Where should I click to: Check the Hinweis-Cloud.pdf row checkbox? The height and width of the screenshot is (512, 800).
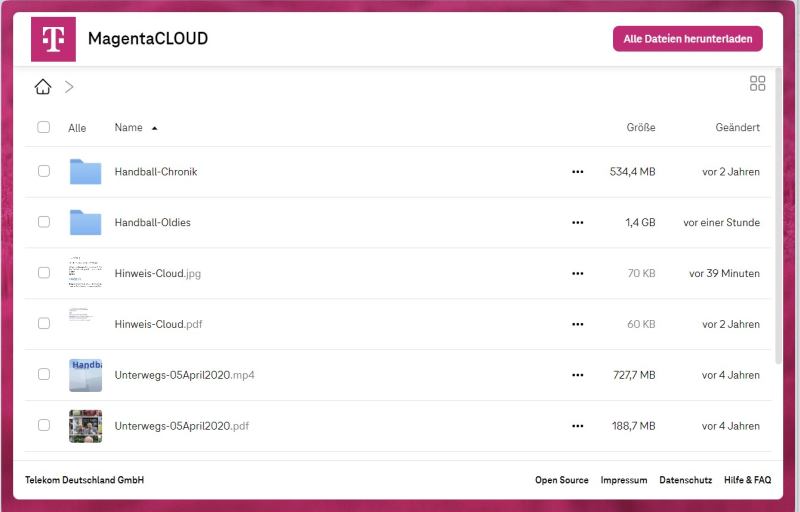click(x=44, y=323)
